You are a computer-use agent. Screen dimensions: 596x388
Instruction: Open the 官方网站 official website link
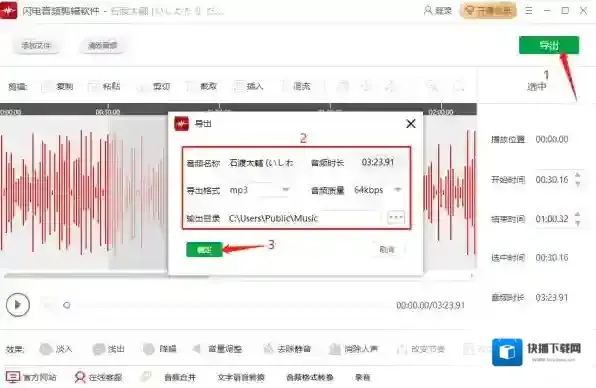coord(31,377)
